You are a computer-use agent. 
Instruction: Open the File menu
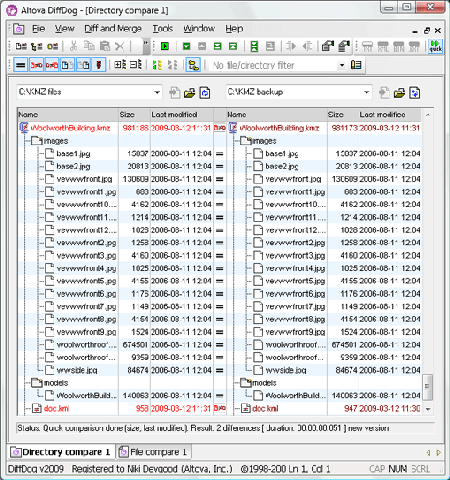coord(38,29)
